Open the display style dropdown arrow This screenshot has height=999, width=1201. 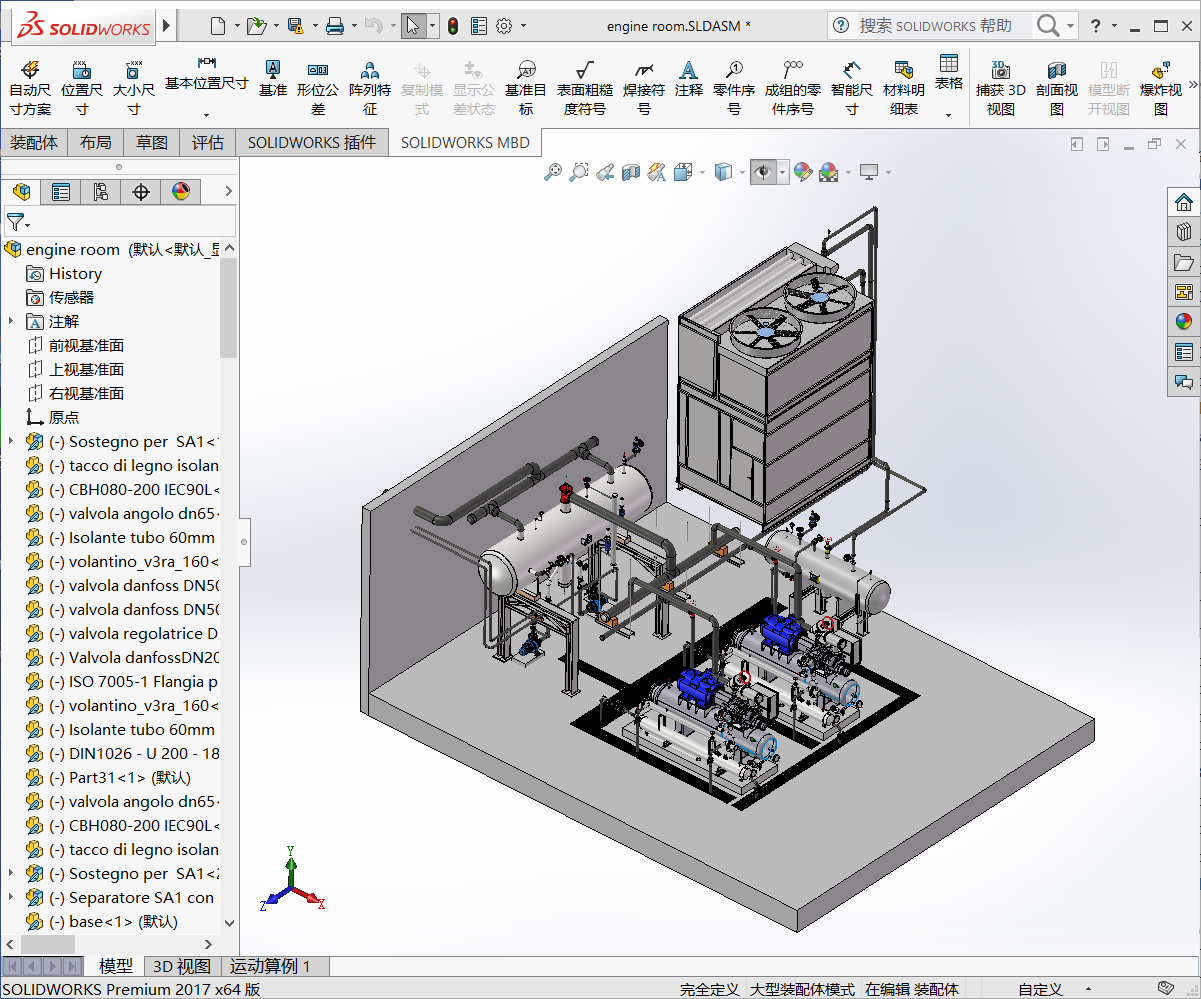741,171
